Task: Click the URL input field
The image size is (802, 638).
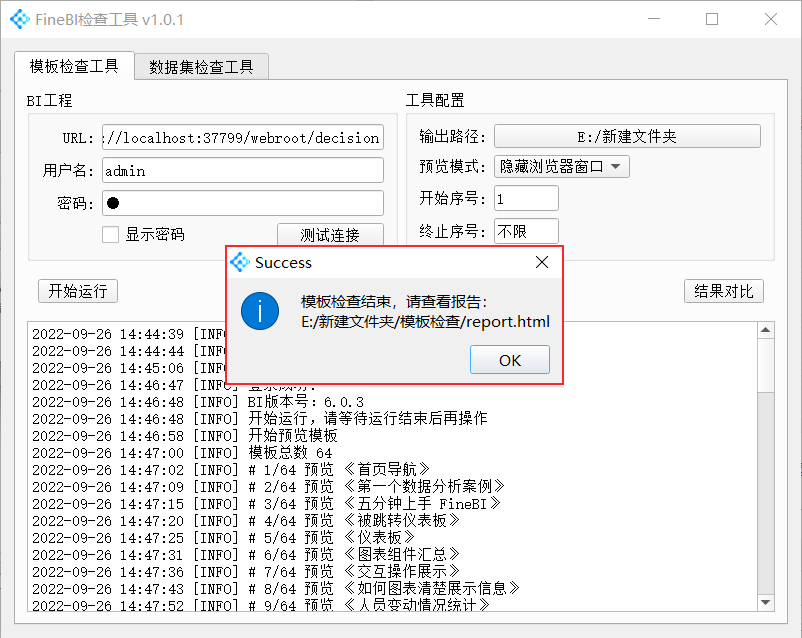Action: (243, 138)
